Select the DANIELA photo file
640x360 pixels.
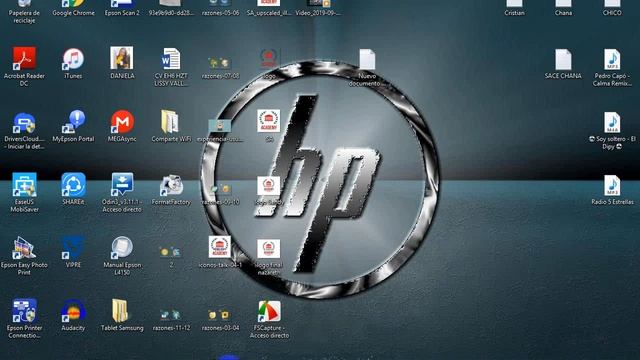tap(122, 58)
